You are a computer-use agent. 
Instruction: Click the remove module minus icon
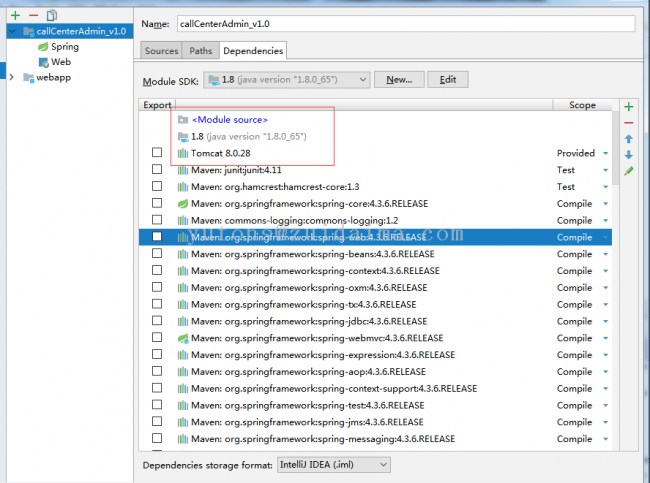(x=33, y=15)
